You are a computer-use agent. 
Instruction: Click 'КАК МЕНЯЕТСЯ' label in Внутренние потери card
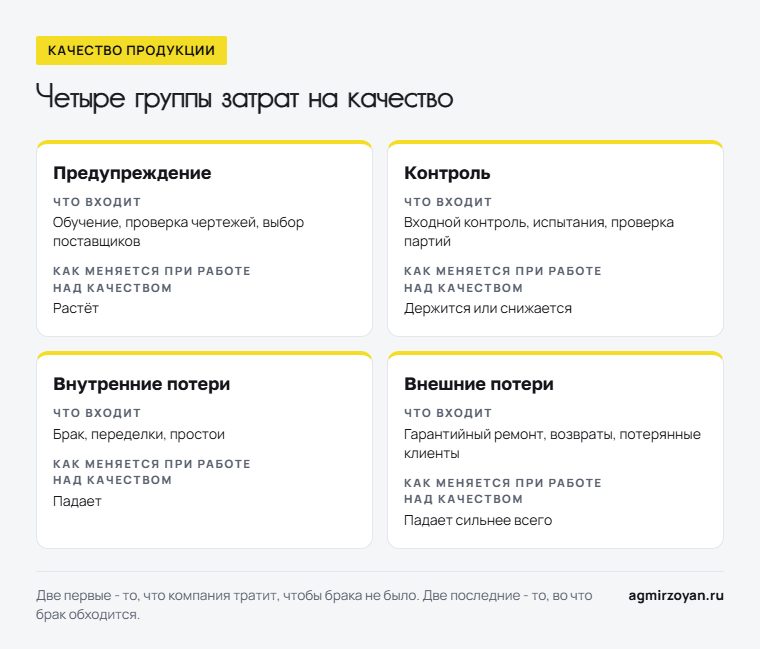(x=152, y=472)
